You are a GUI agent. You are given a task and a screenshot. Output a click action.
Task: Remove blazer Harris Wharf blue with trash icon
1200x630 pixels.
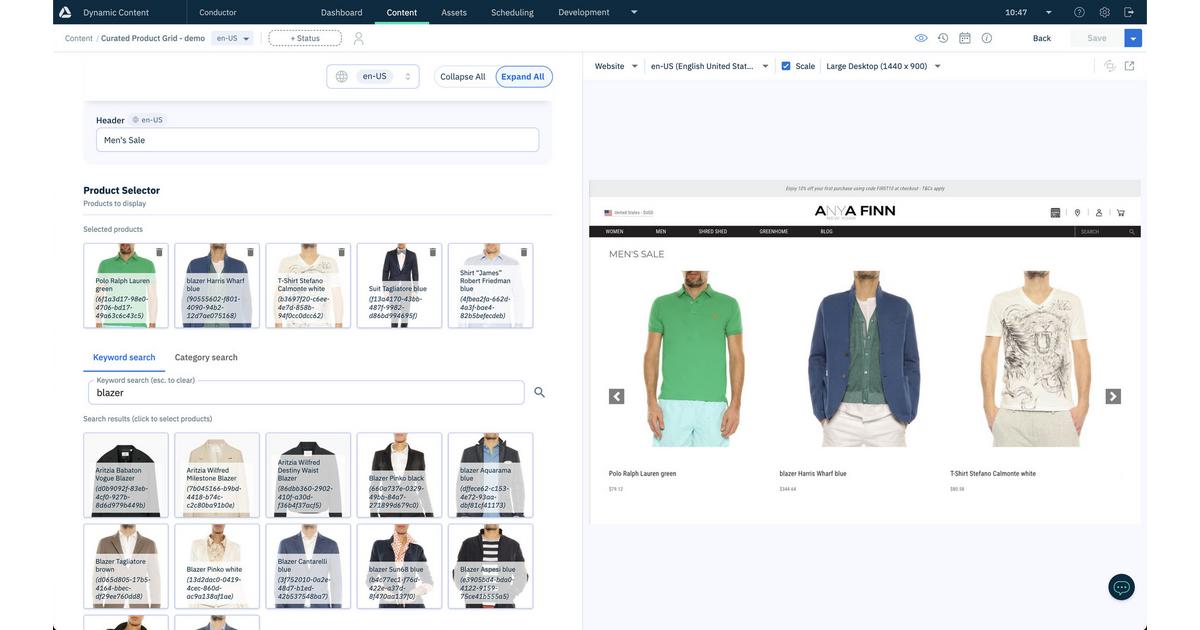[x=250, y=252]
